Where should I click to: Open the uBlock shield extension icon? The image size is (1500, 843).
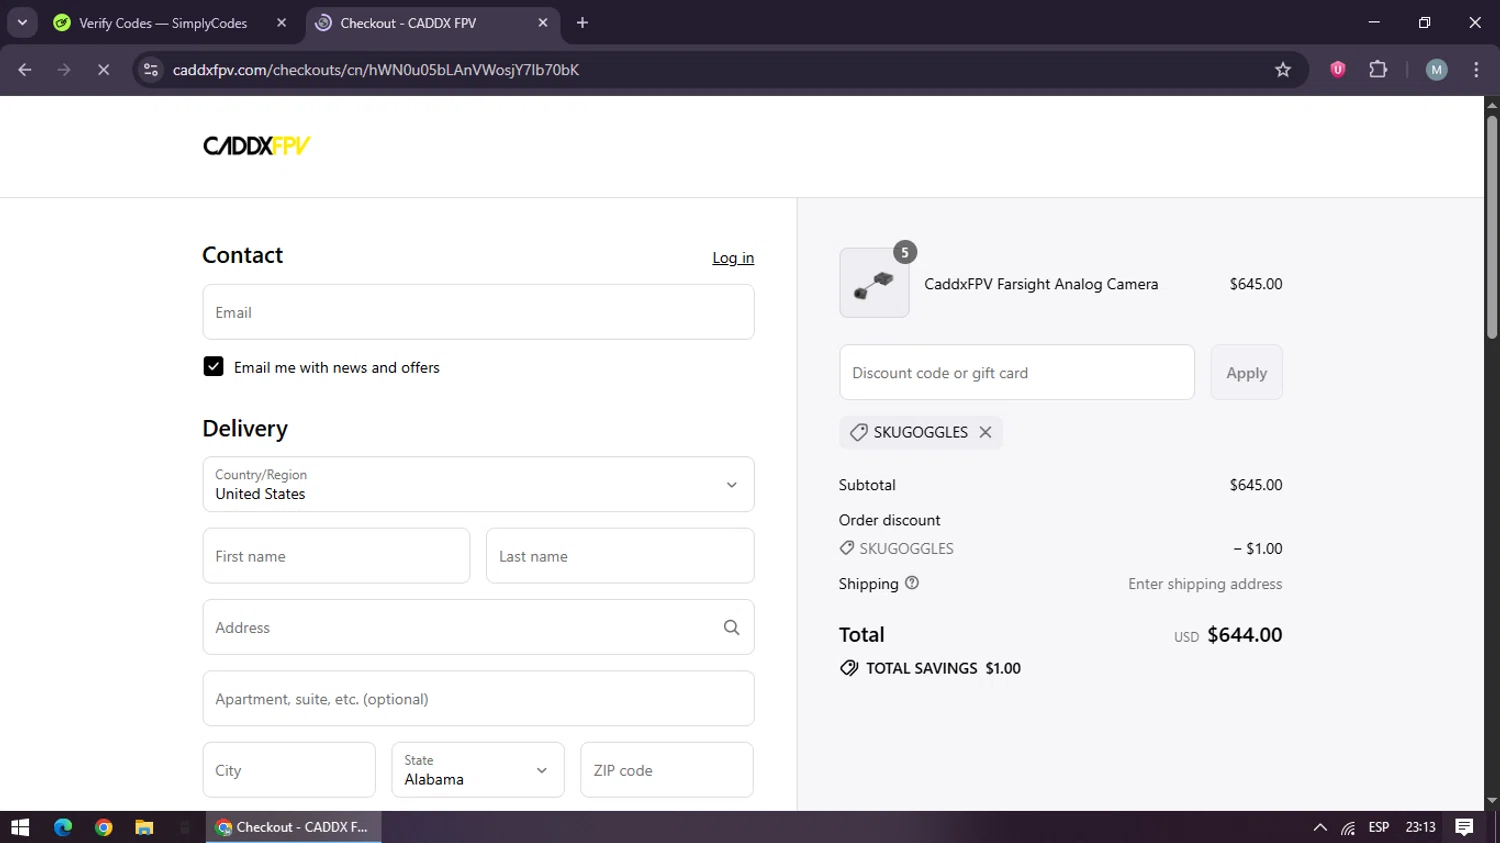pos(1337,69)
